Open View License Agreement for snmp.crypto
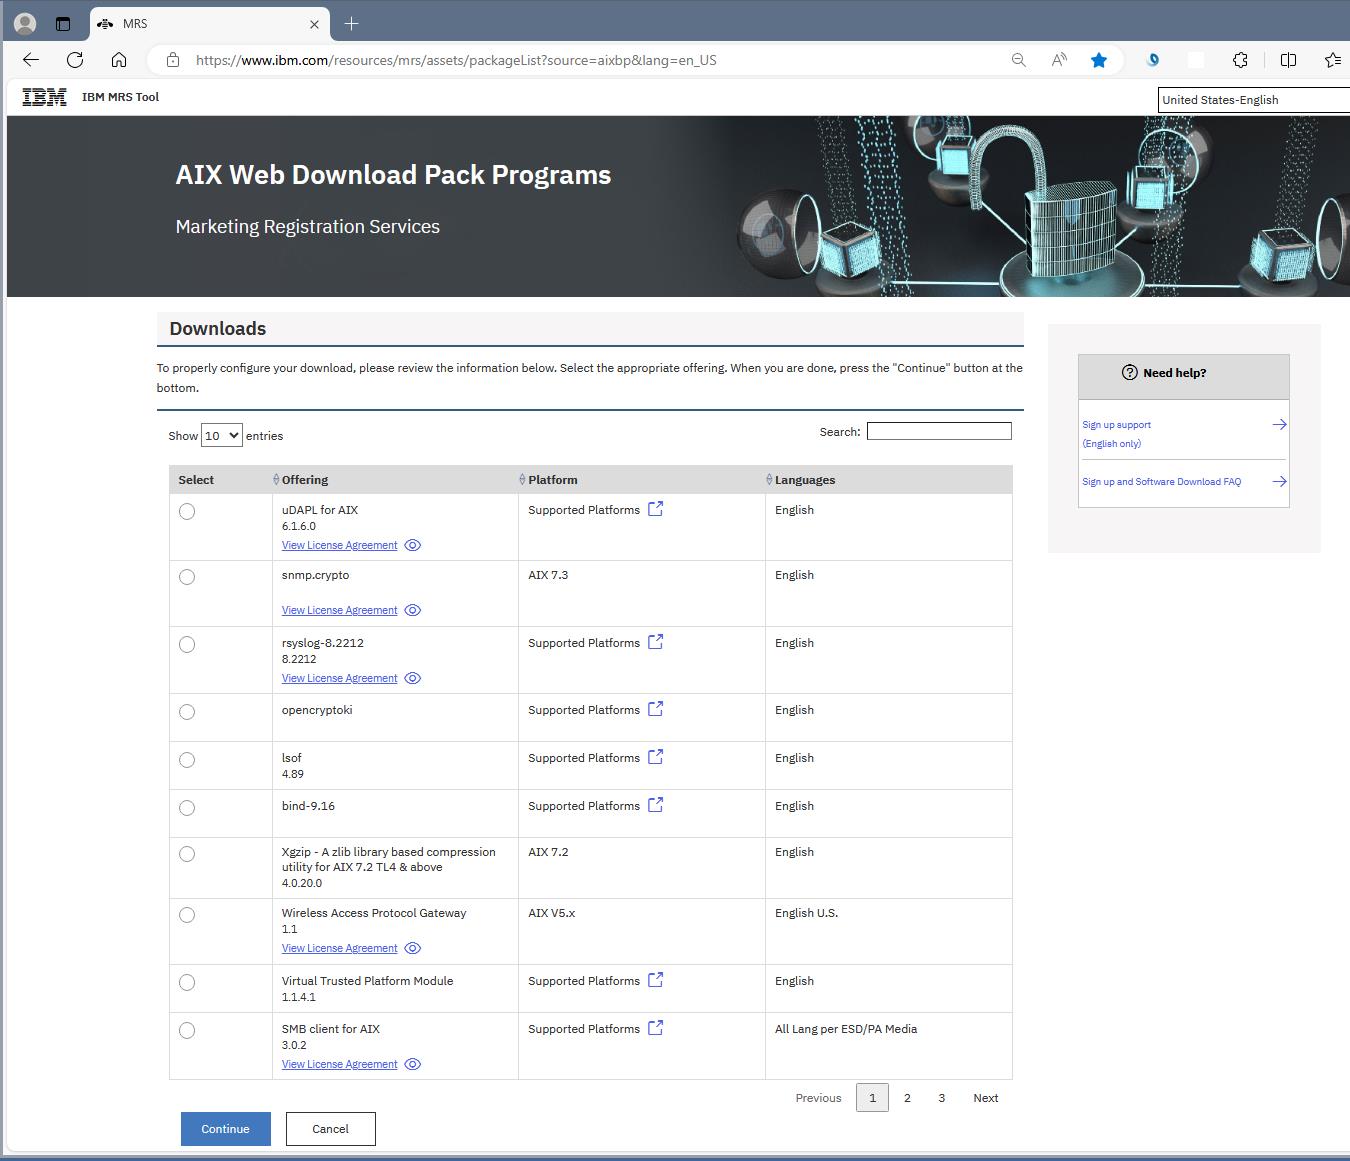Viewport: 1350px width, 1161px height. pos(340,610)
